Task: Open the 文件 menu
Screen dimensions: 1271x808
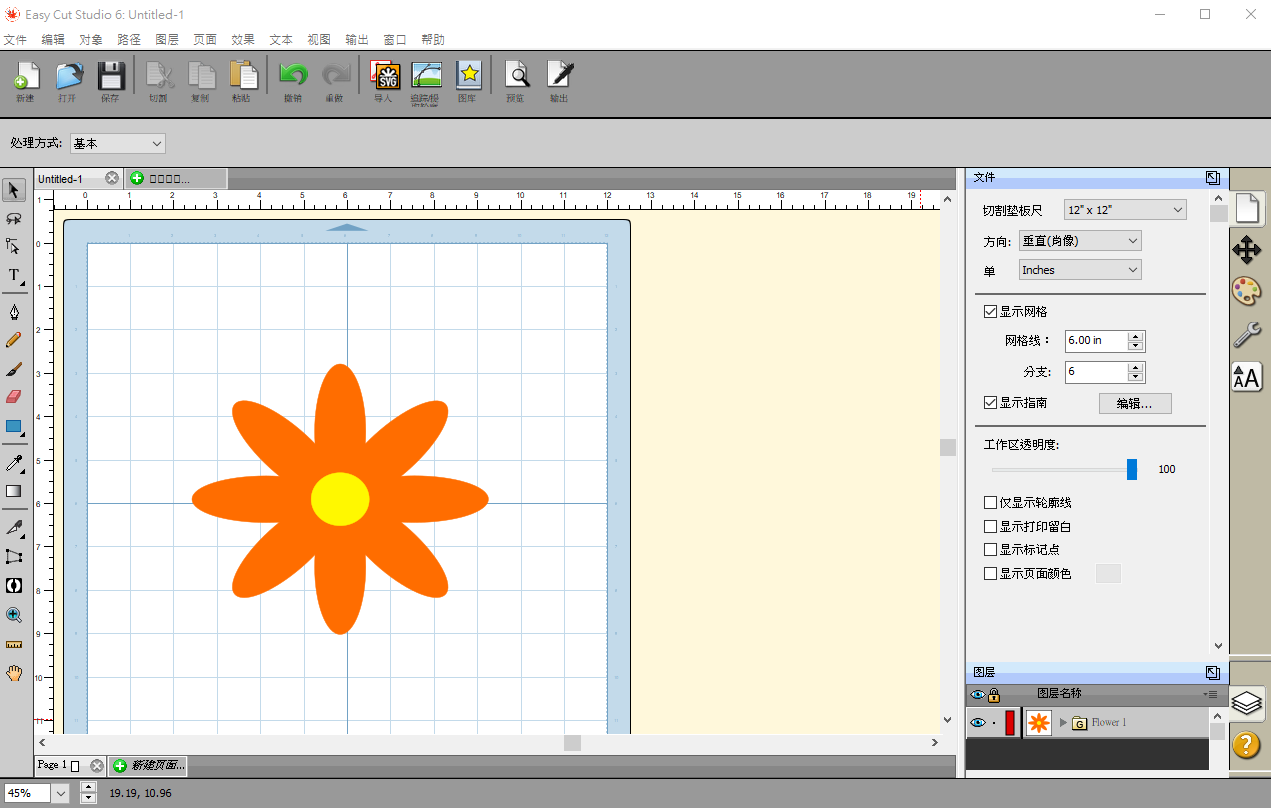Action: coord(15,40)
